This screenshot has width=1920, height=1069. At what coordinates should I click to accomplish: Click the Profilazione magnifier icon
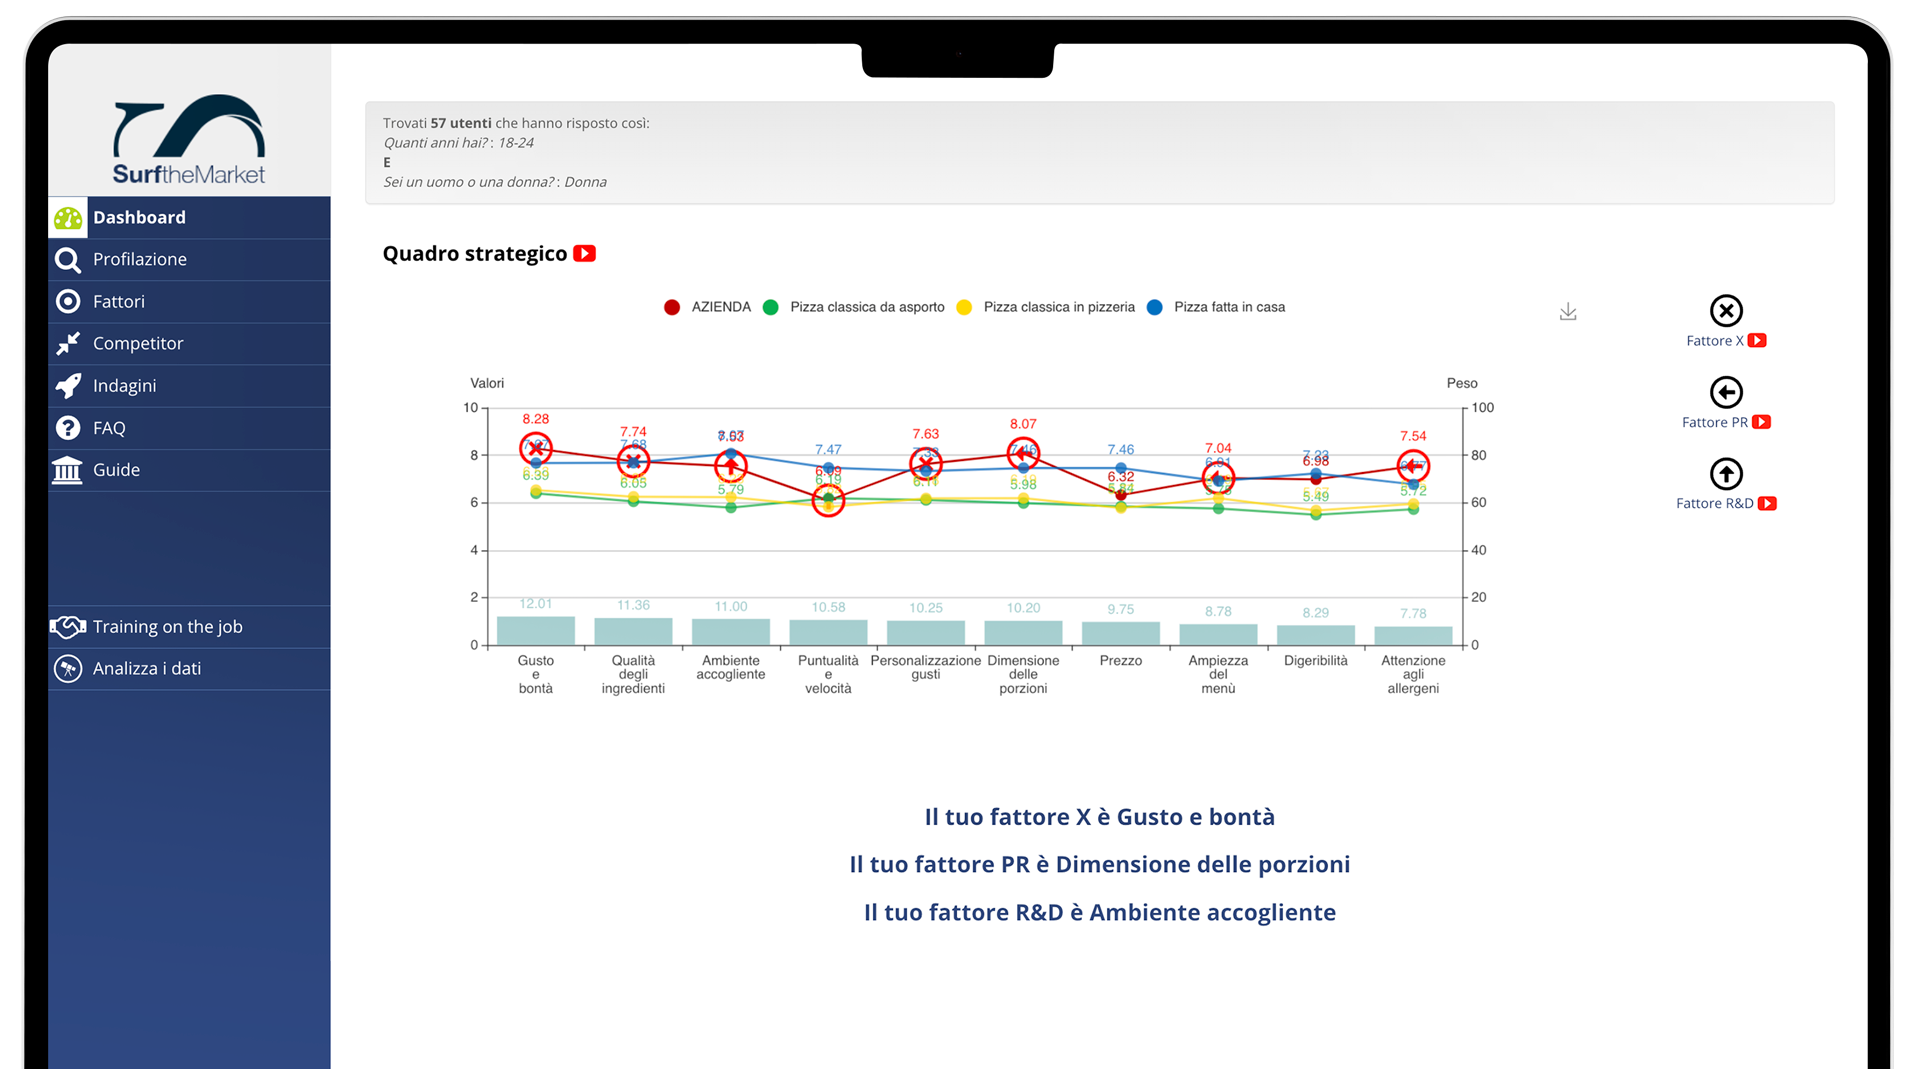(68, 260)
